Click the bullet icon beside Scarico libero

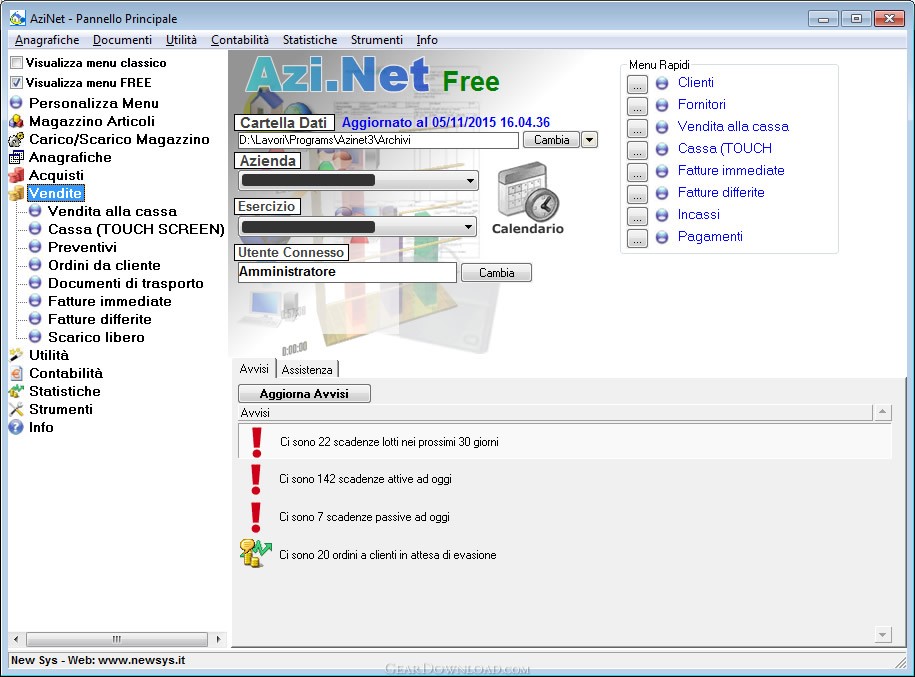36,337
